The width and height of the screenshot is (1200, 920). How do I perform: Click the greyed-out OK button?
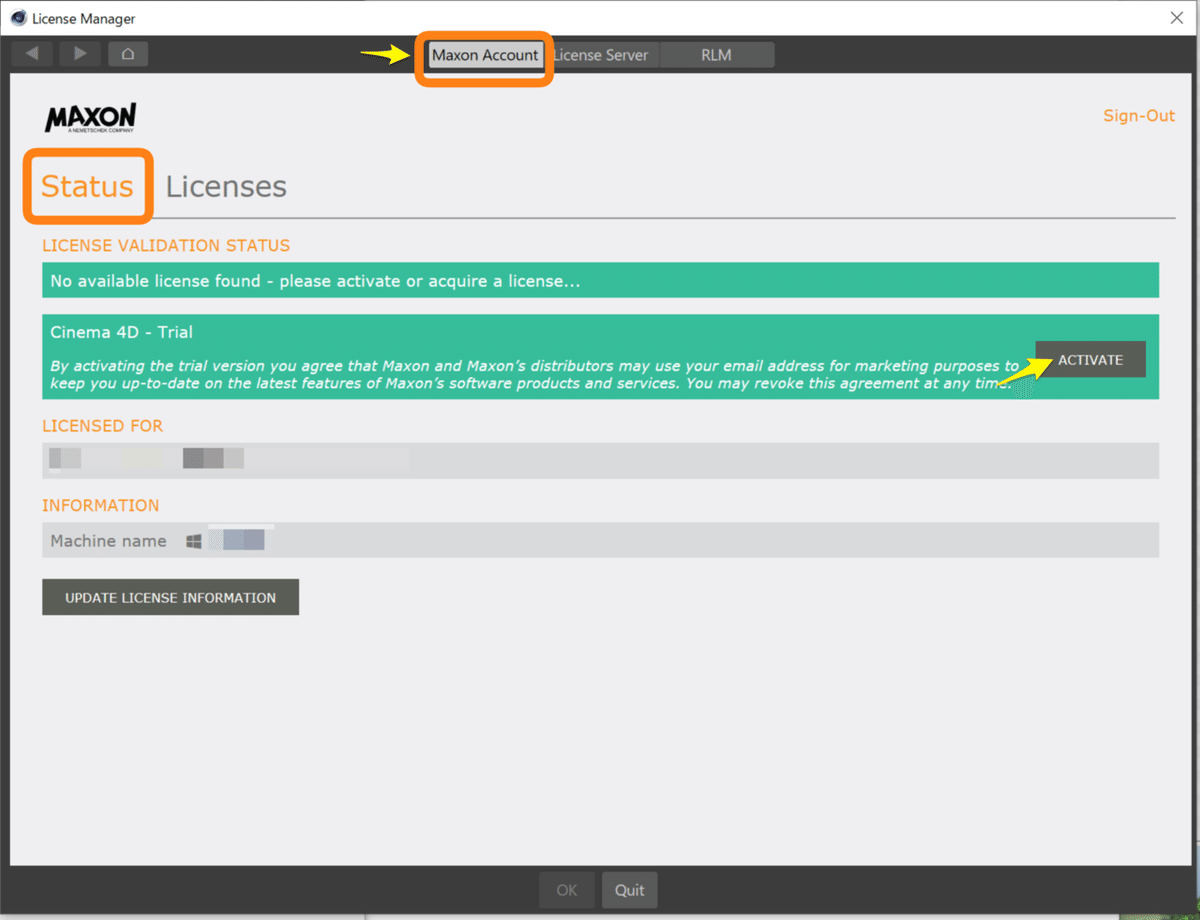tap(567, 890)
